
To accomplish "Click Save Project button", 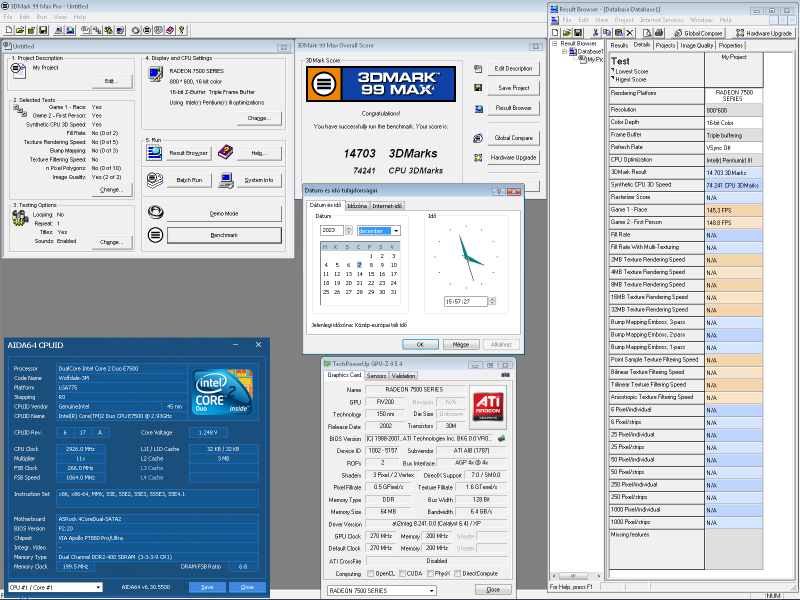I will pos(513,88).
